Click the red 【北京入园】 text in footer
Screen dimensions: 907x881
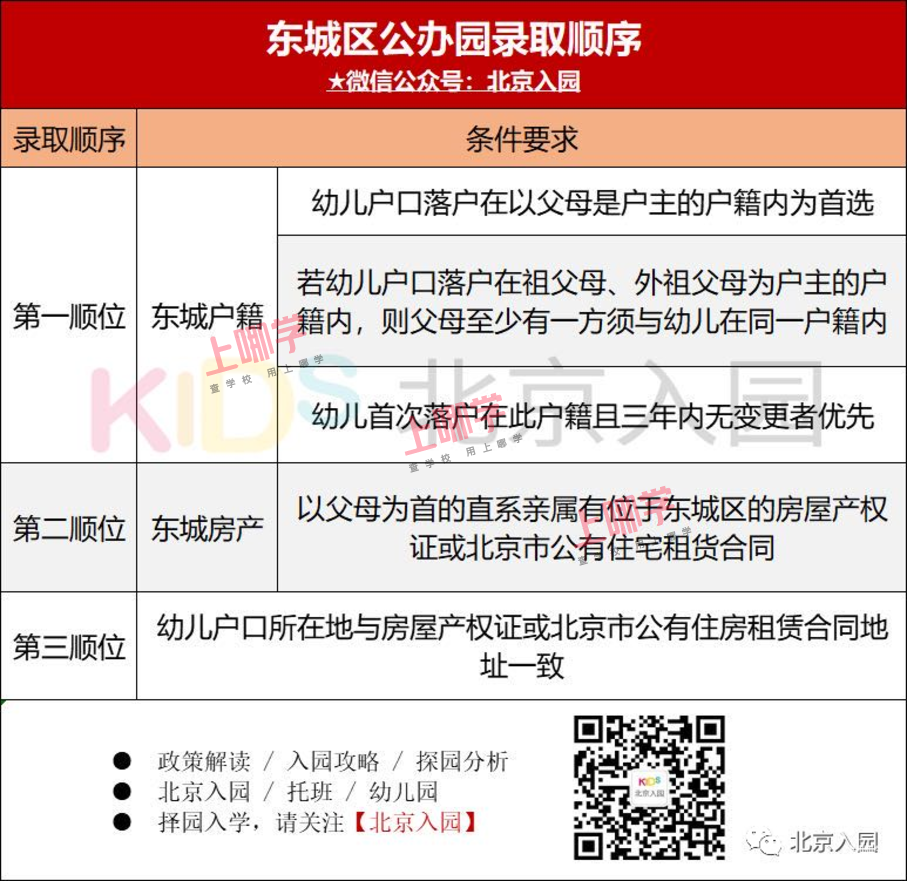(413, 822)
